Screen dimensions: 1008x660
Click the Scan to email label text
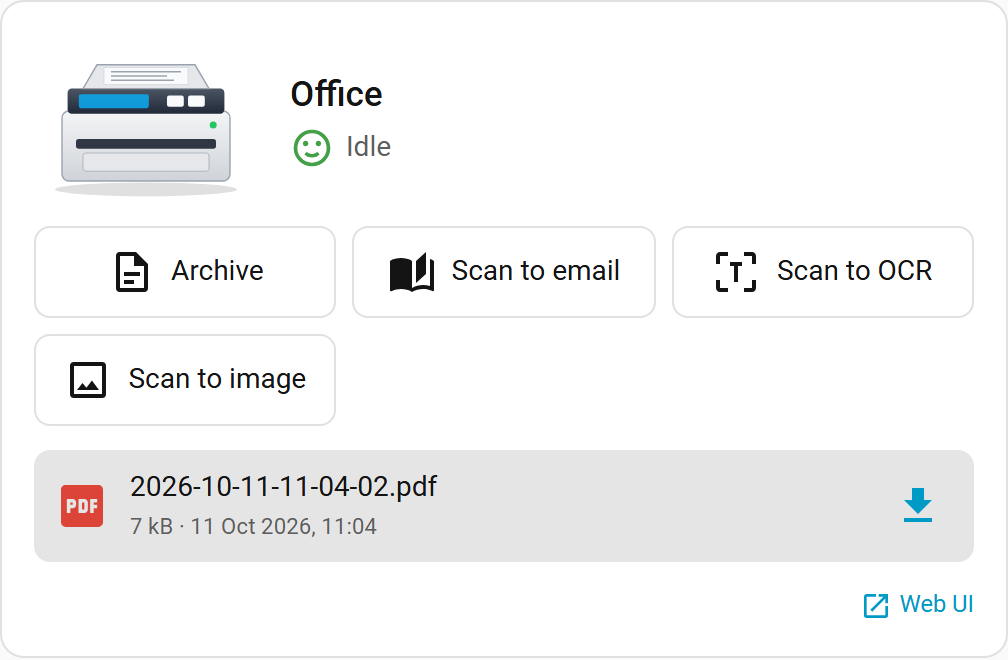pyautogui.click(x=536, y=271)
